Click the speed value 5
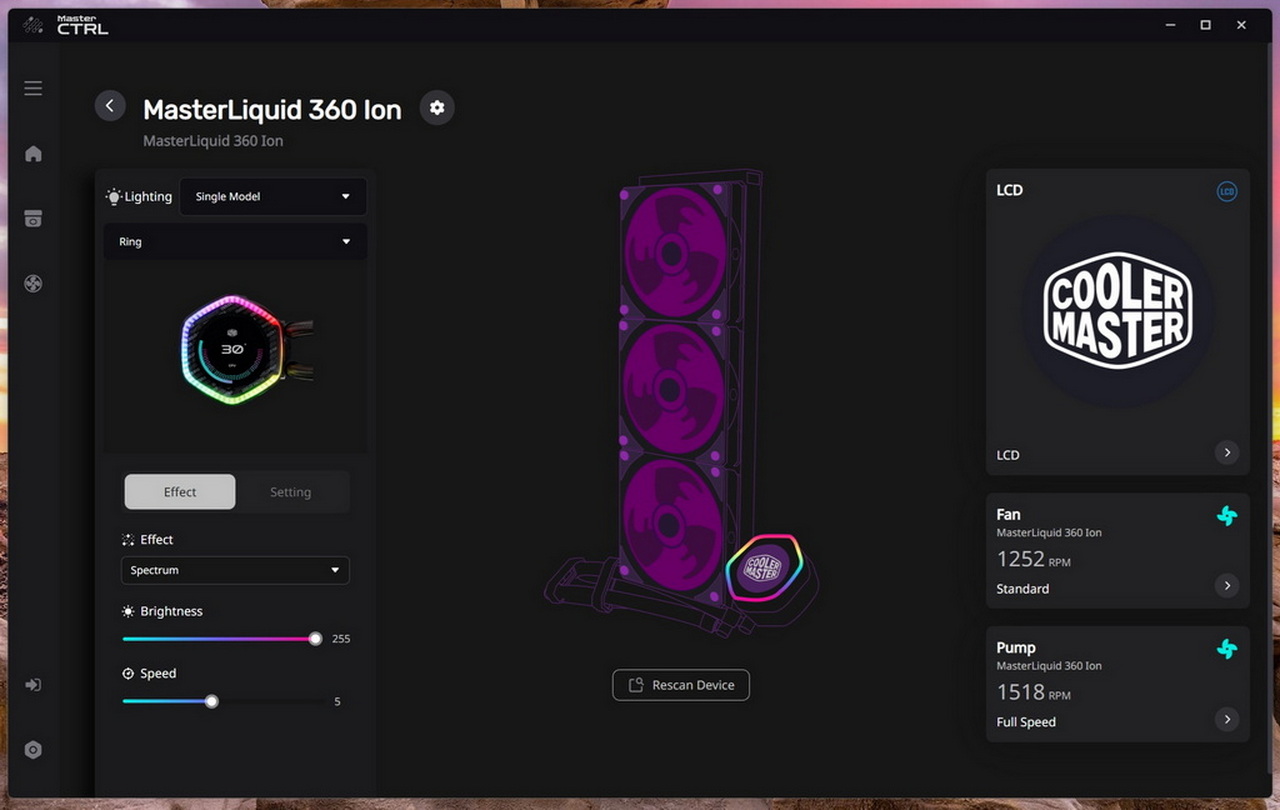 tap(337, 702)
